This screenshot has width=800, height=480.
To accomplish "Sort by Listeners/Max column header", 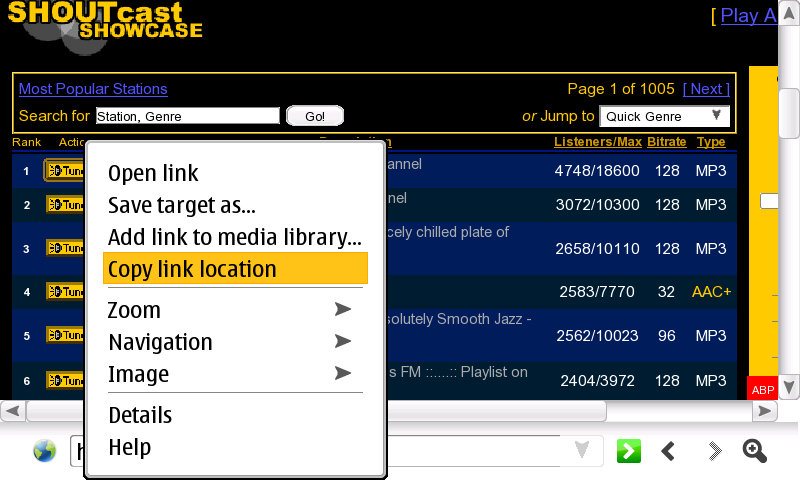I will [x=597, y=142].
